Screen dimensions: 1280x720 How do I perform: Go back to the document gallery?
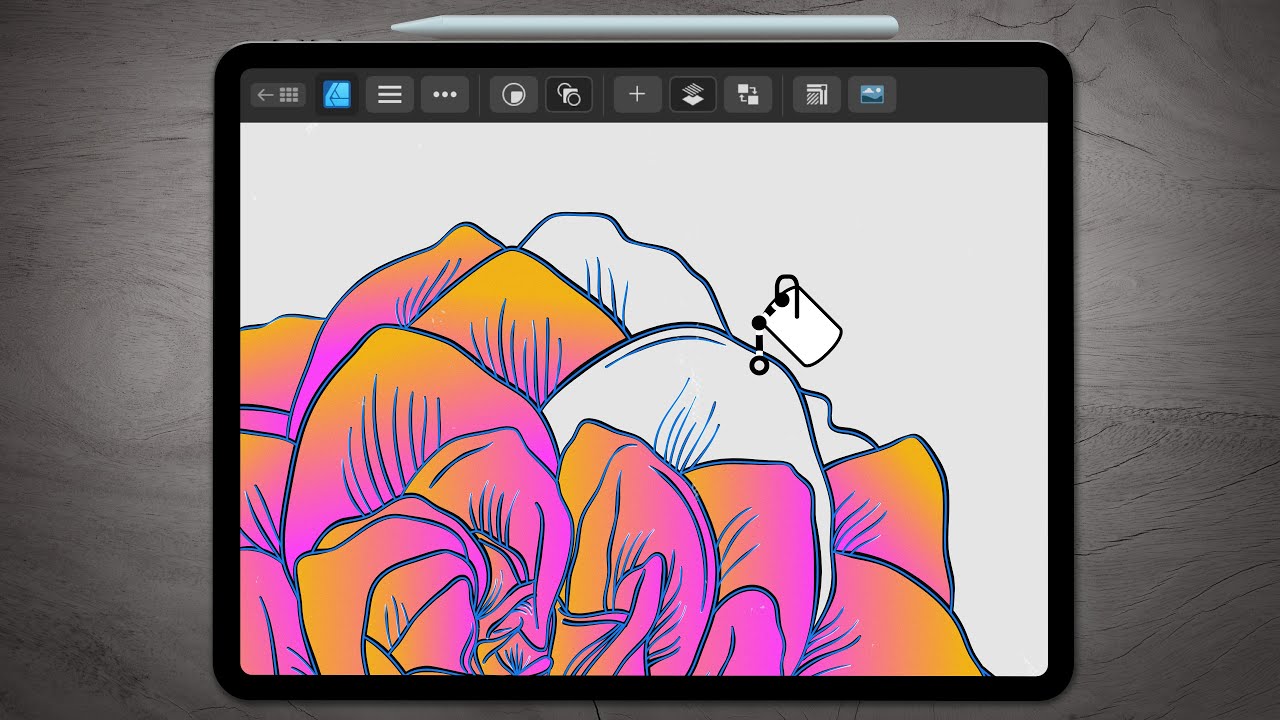pyautogui.click(x=278, y=95)
